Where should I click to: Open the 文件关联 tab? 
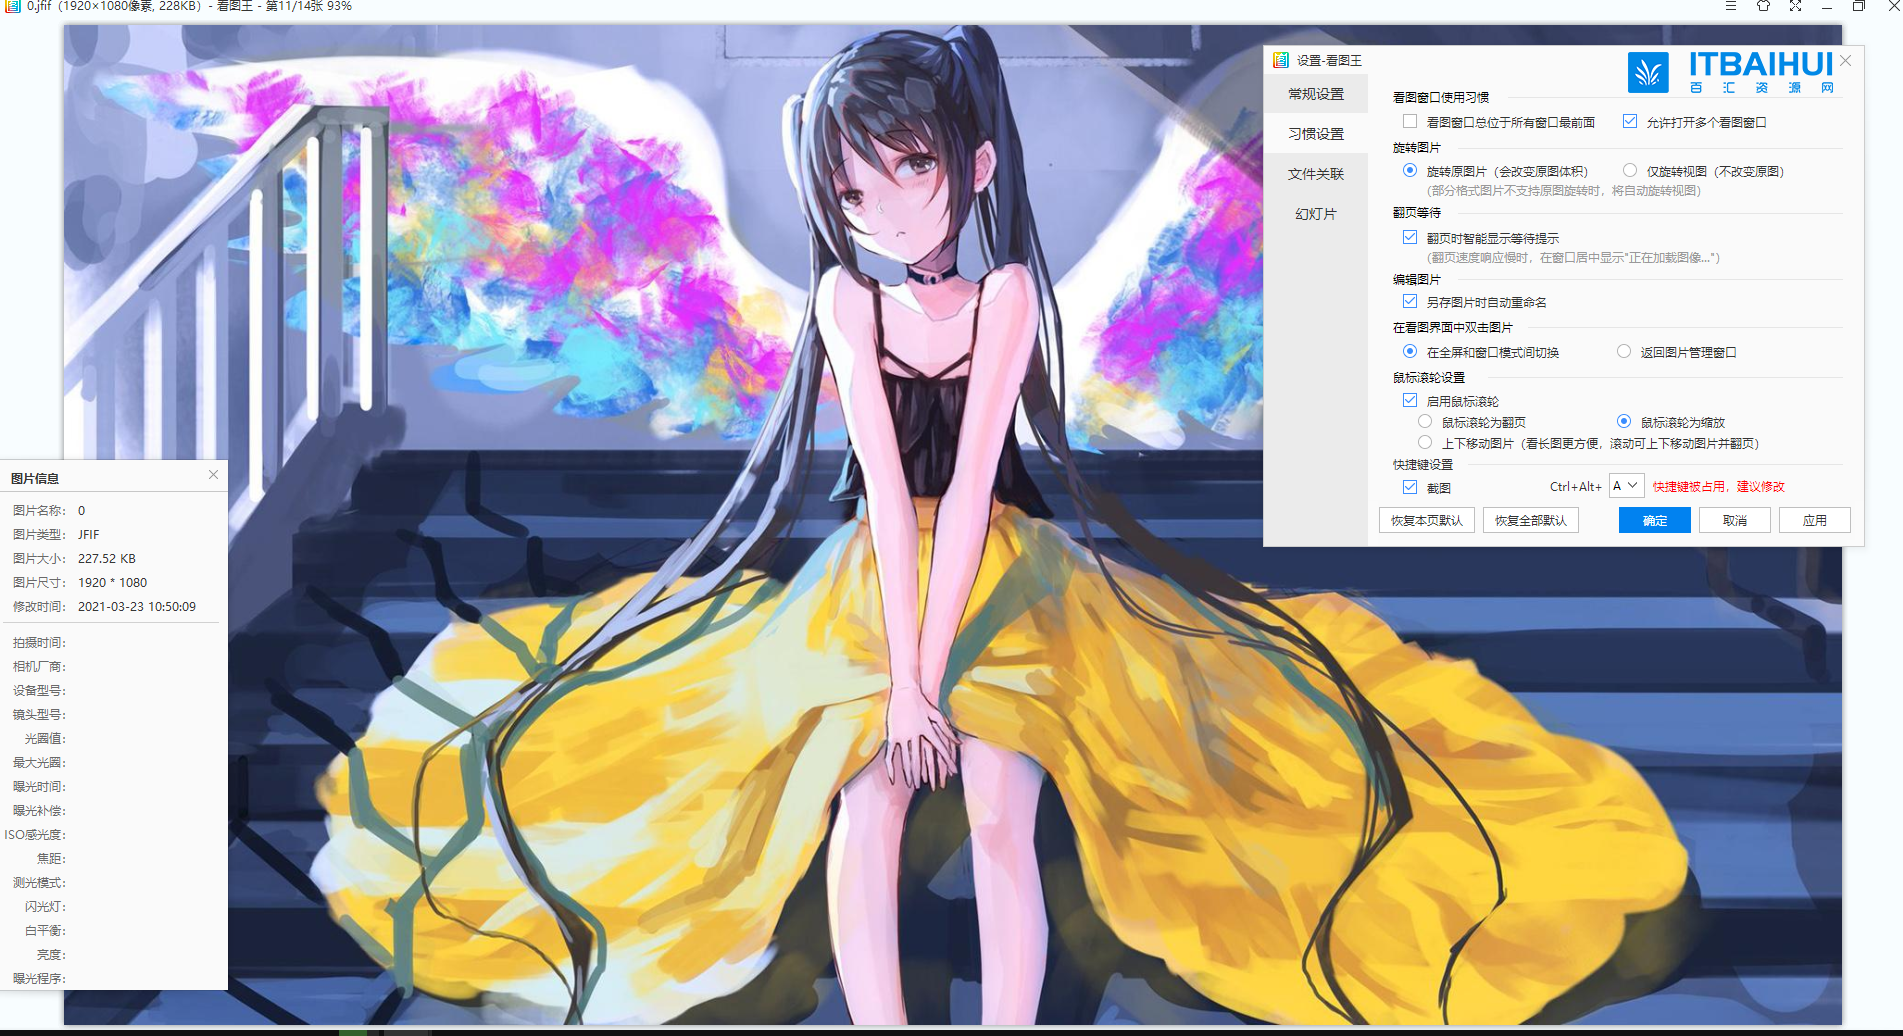(x=1316, y=174)
